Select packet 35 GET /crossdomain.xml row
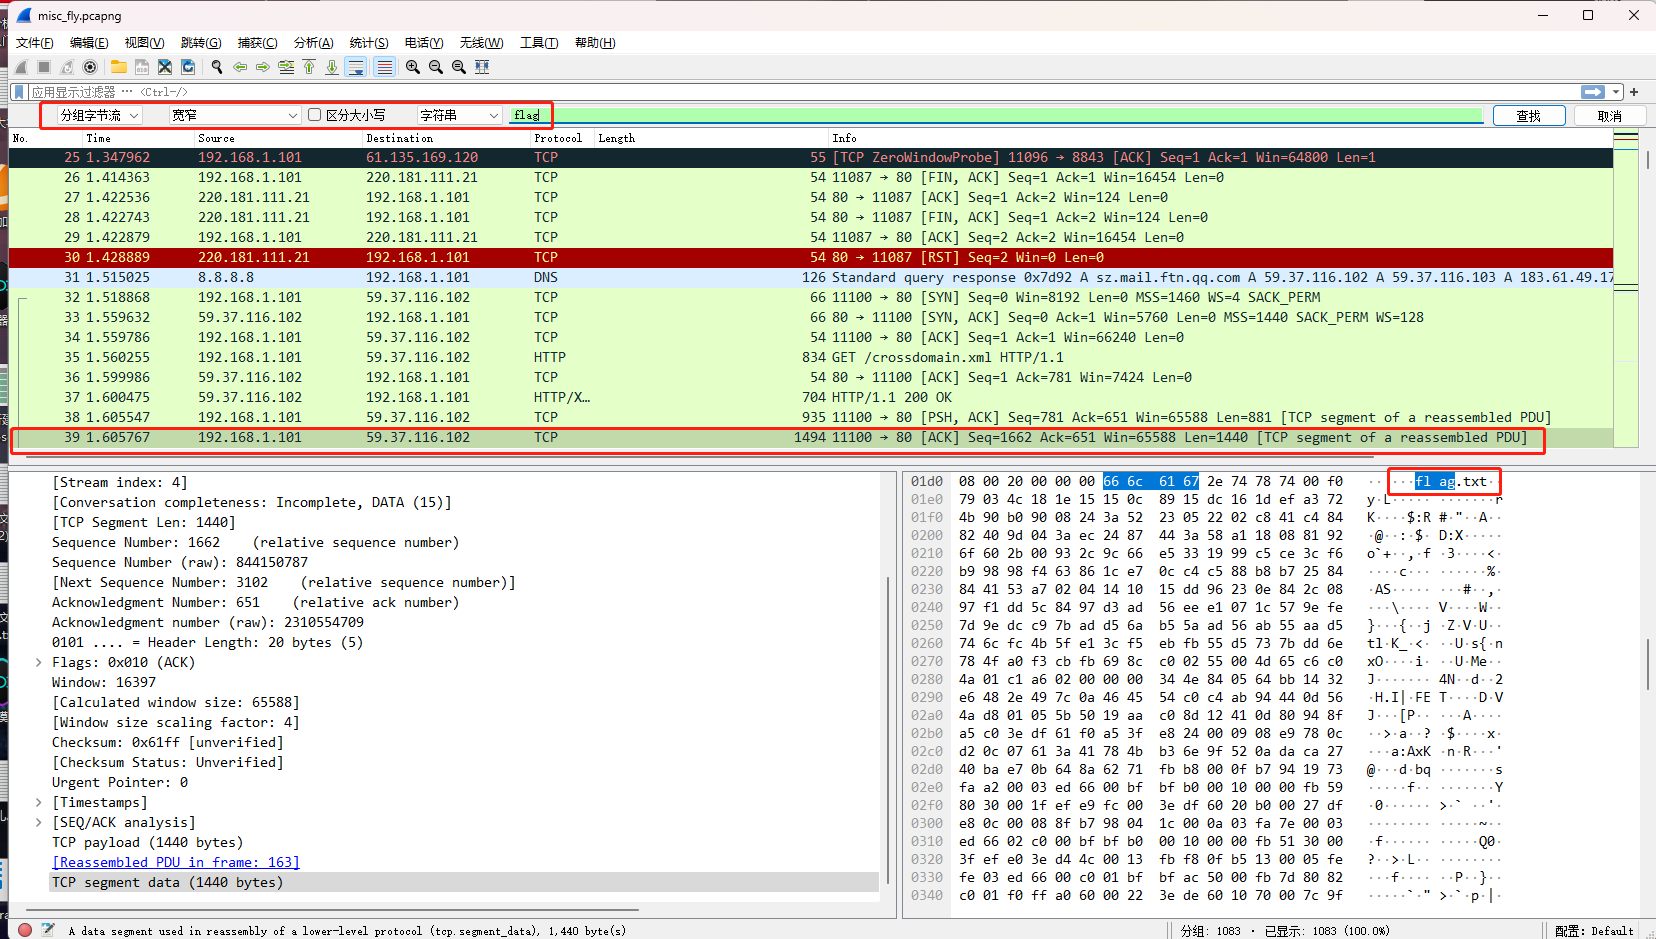 (x=811, y=357)
